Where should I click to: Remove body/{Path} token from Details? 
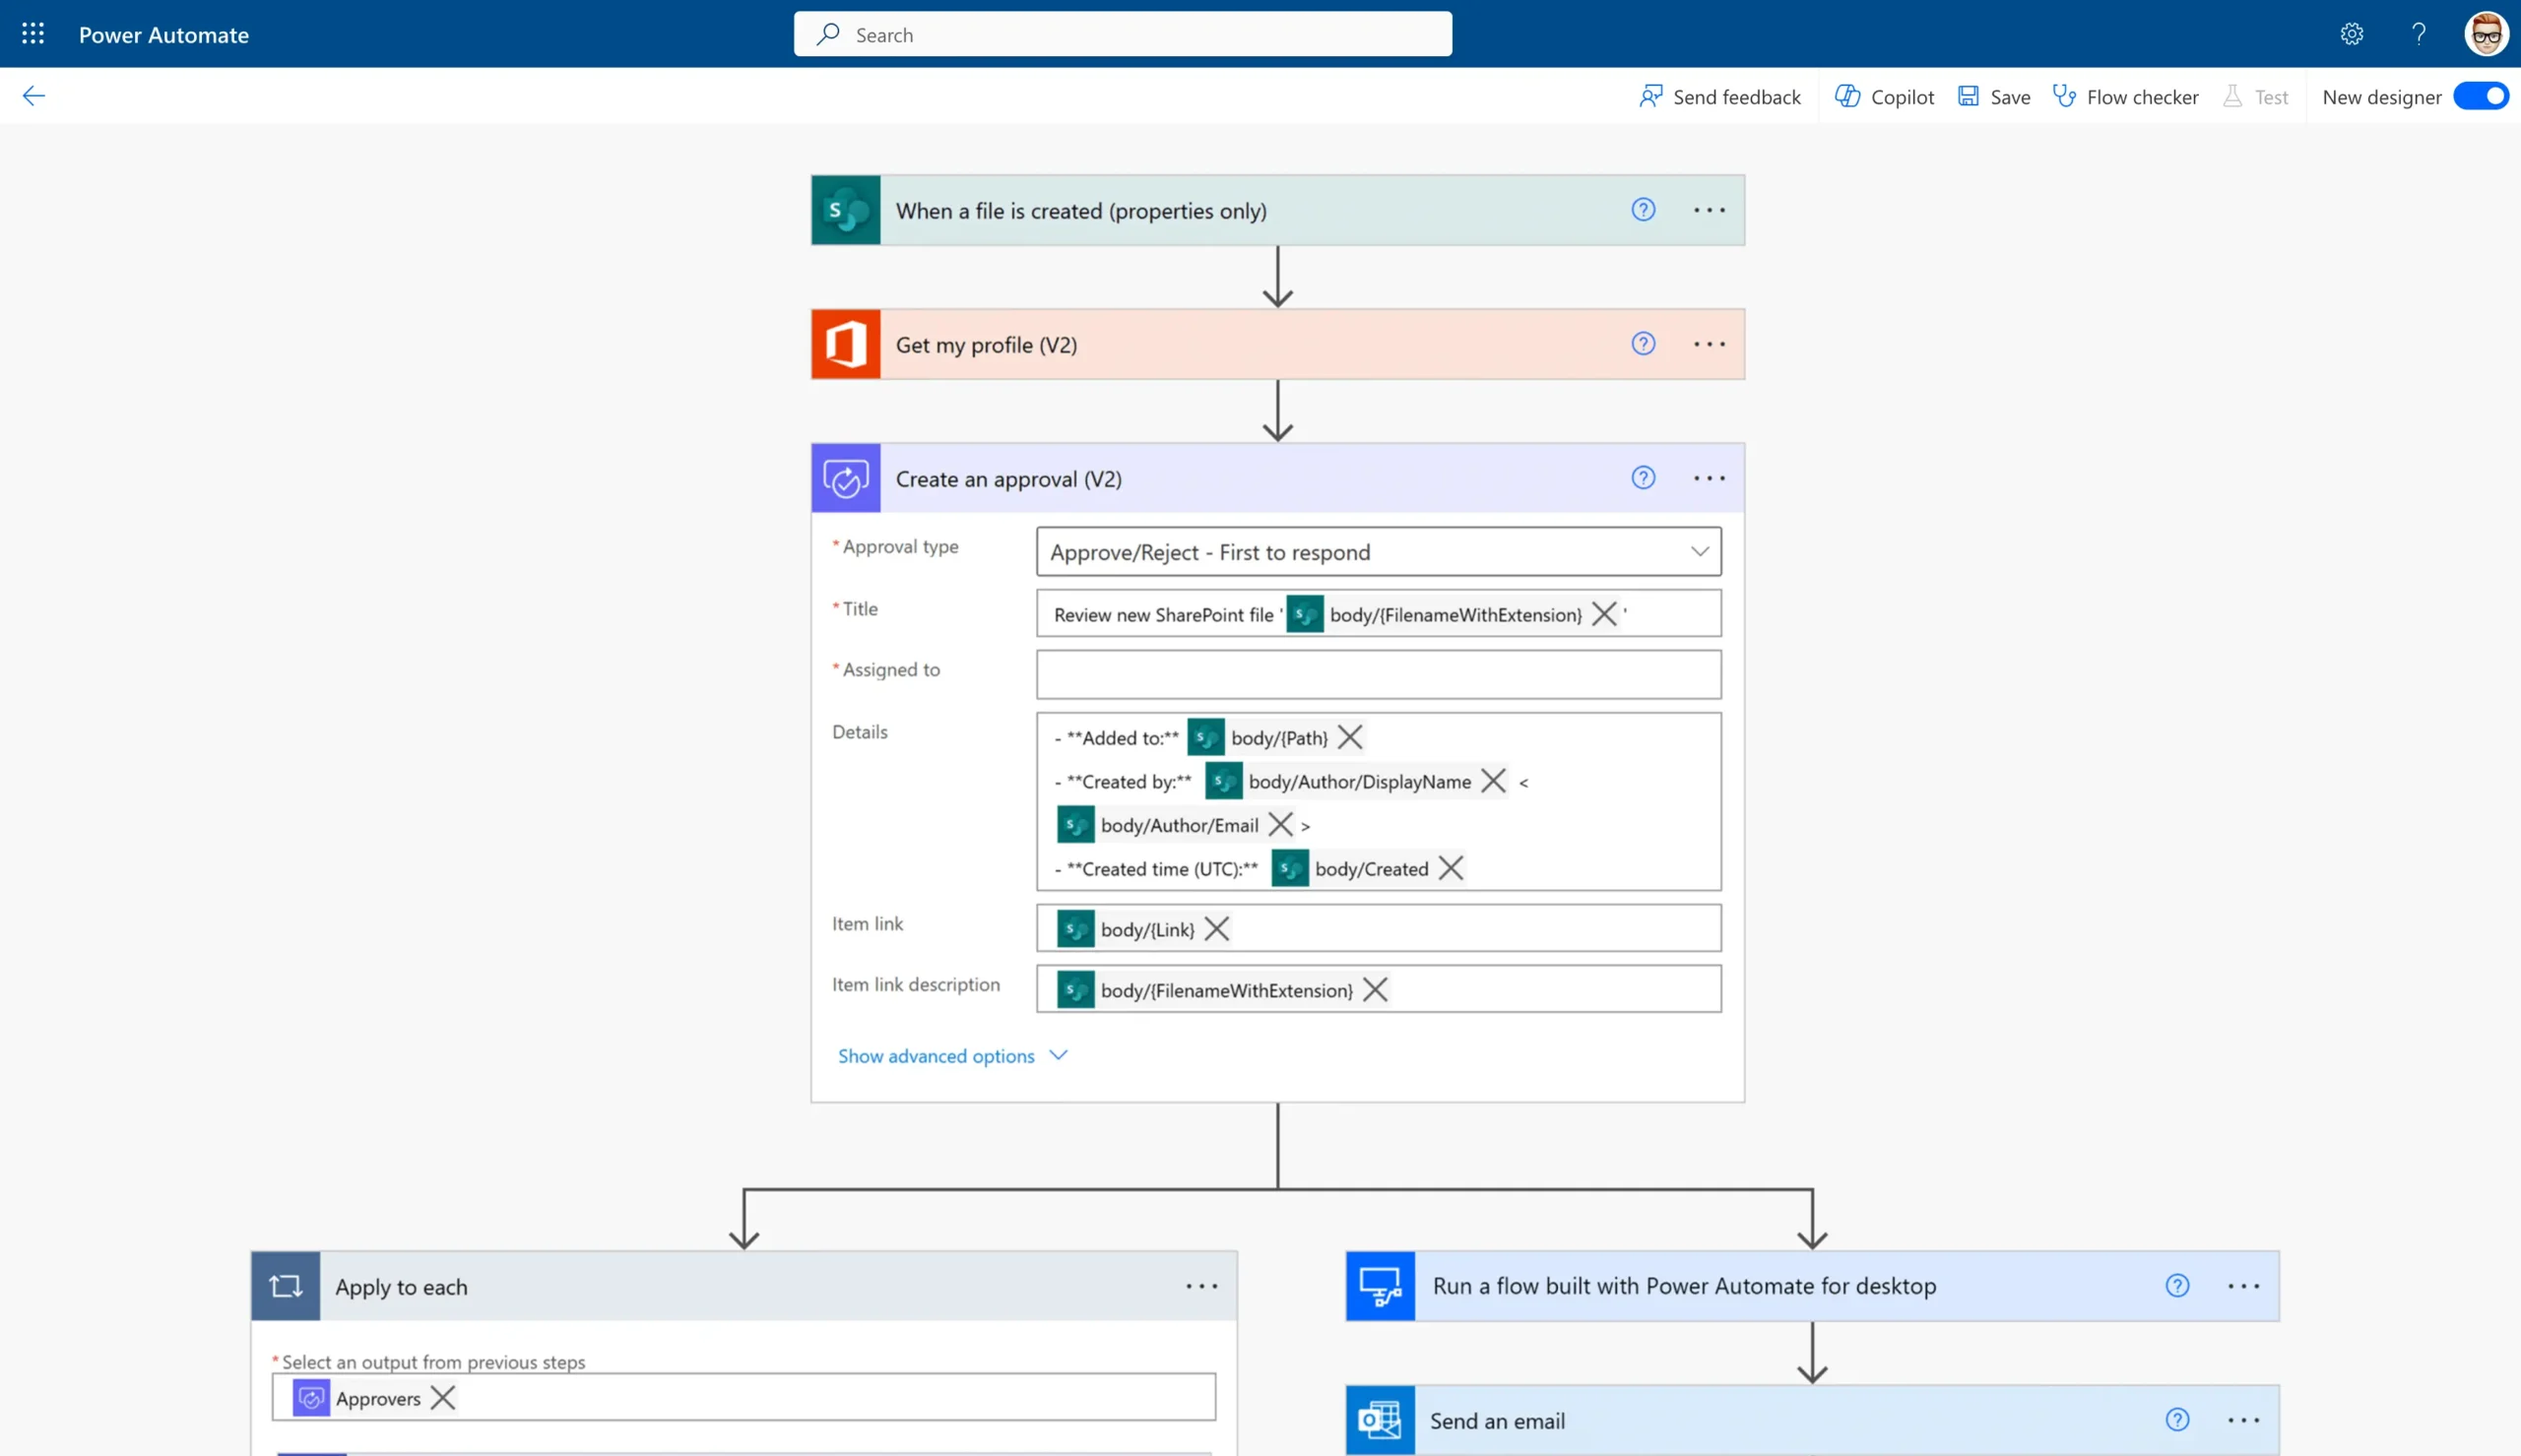pyautogui.click(x=1349, y=738)
